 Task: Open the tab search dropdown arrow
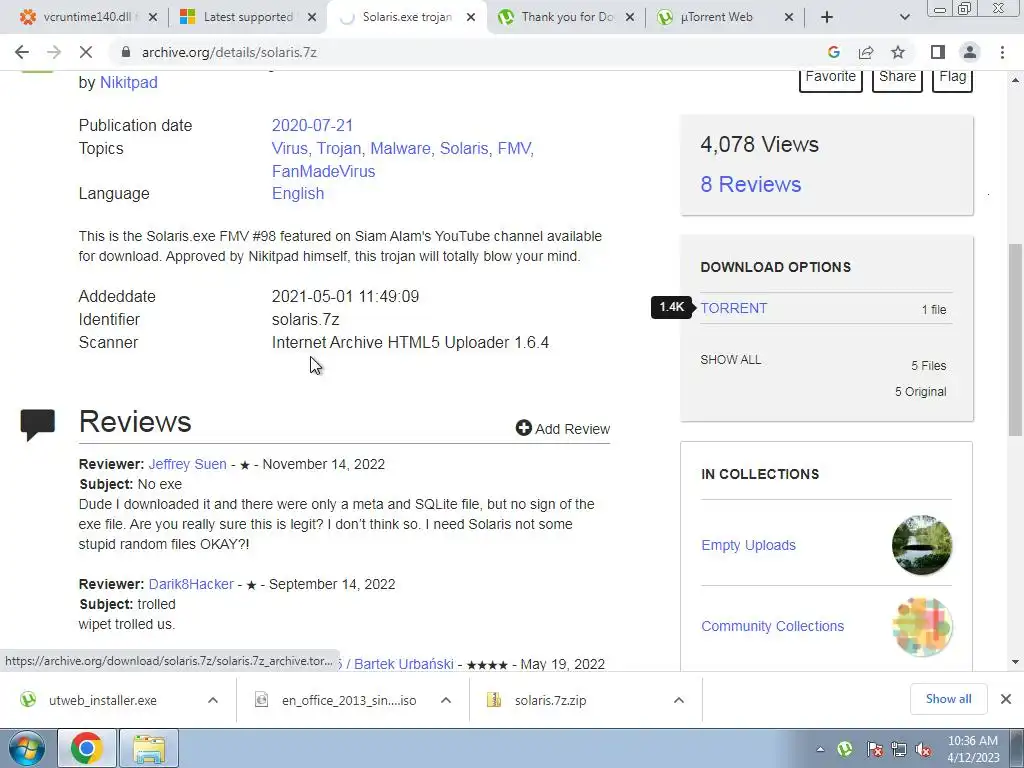click(904, 17)
